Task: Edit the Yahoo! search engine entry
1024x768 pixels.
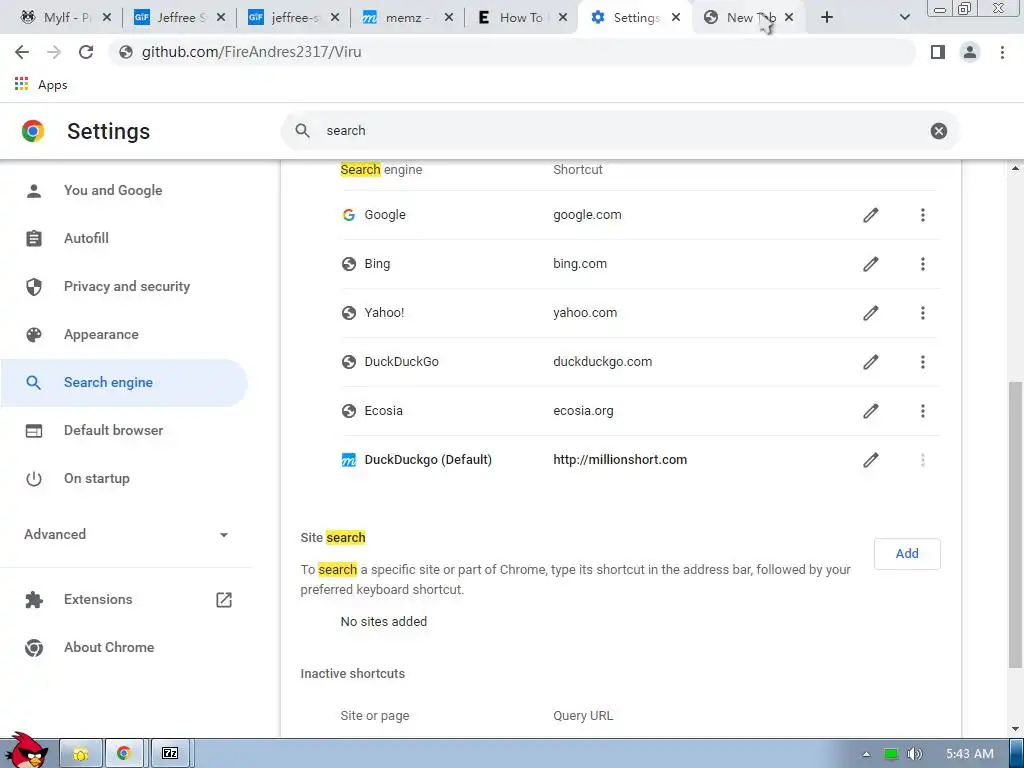Action: (x=871, y=313)
